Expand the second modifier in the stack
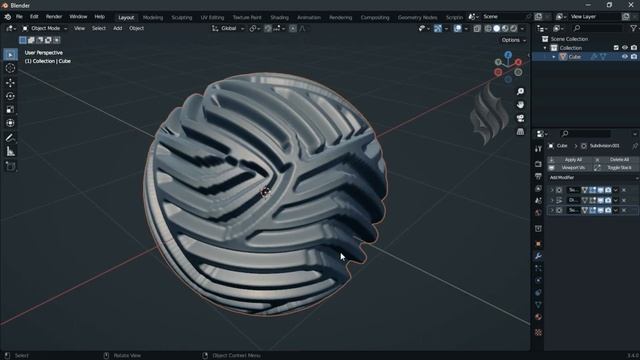This screenshot has width=640, height=360. pyautogui.click(x=552, y=200)
